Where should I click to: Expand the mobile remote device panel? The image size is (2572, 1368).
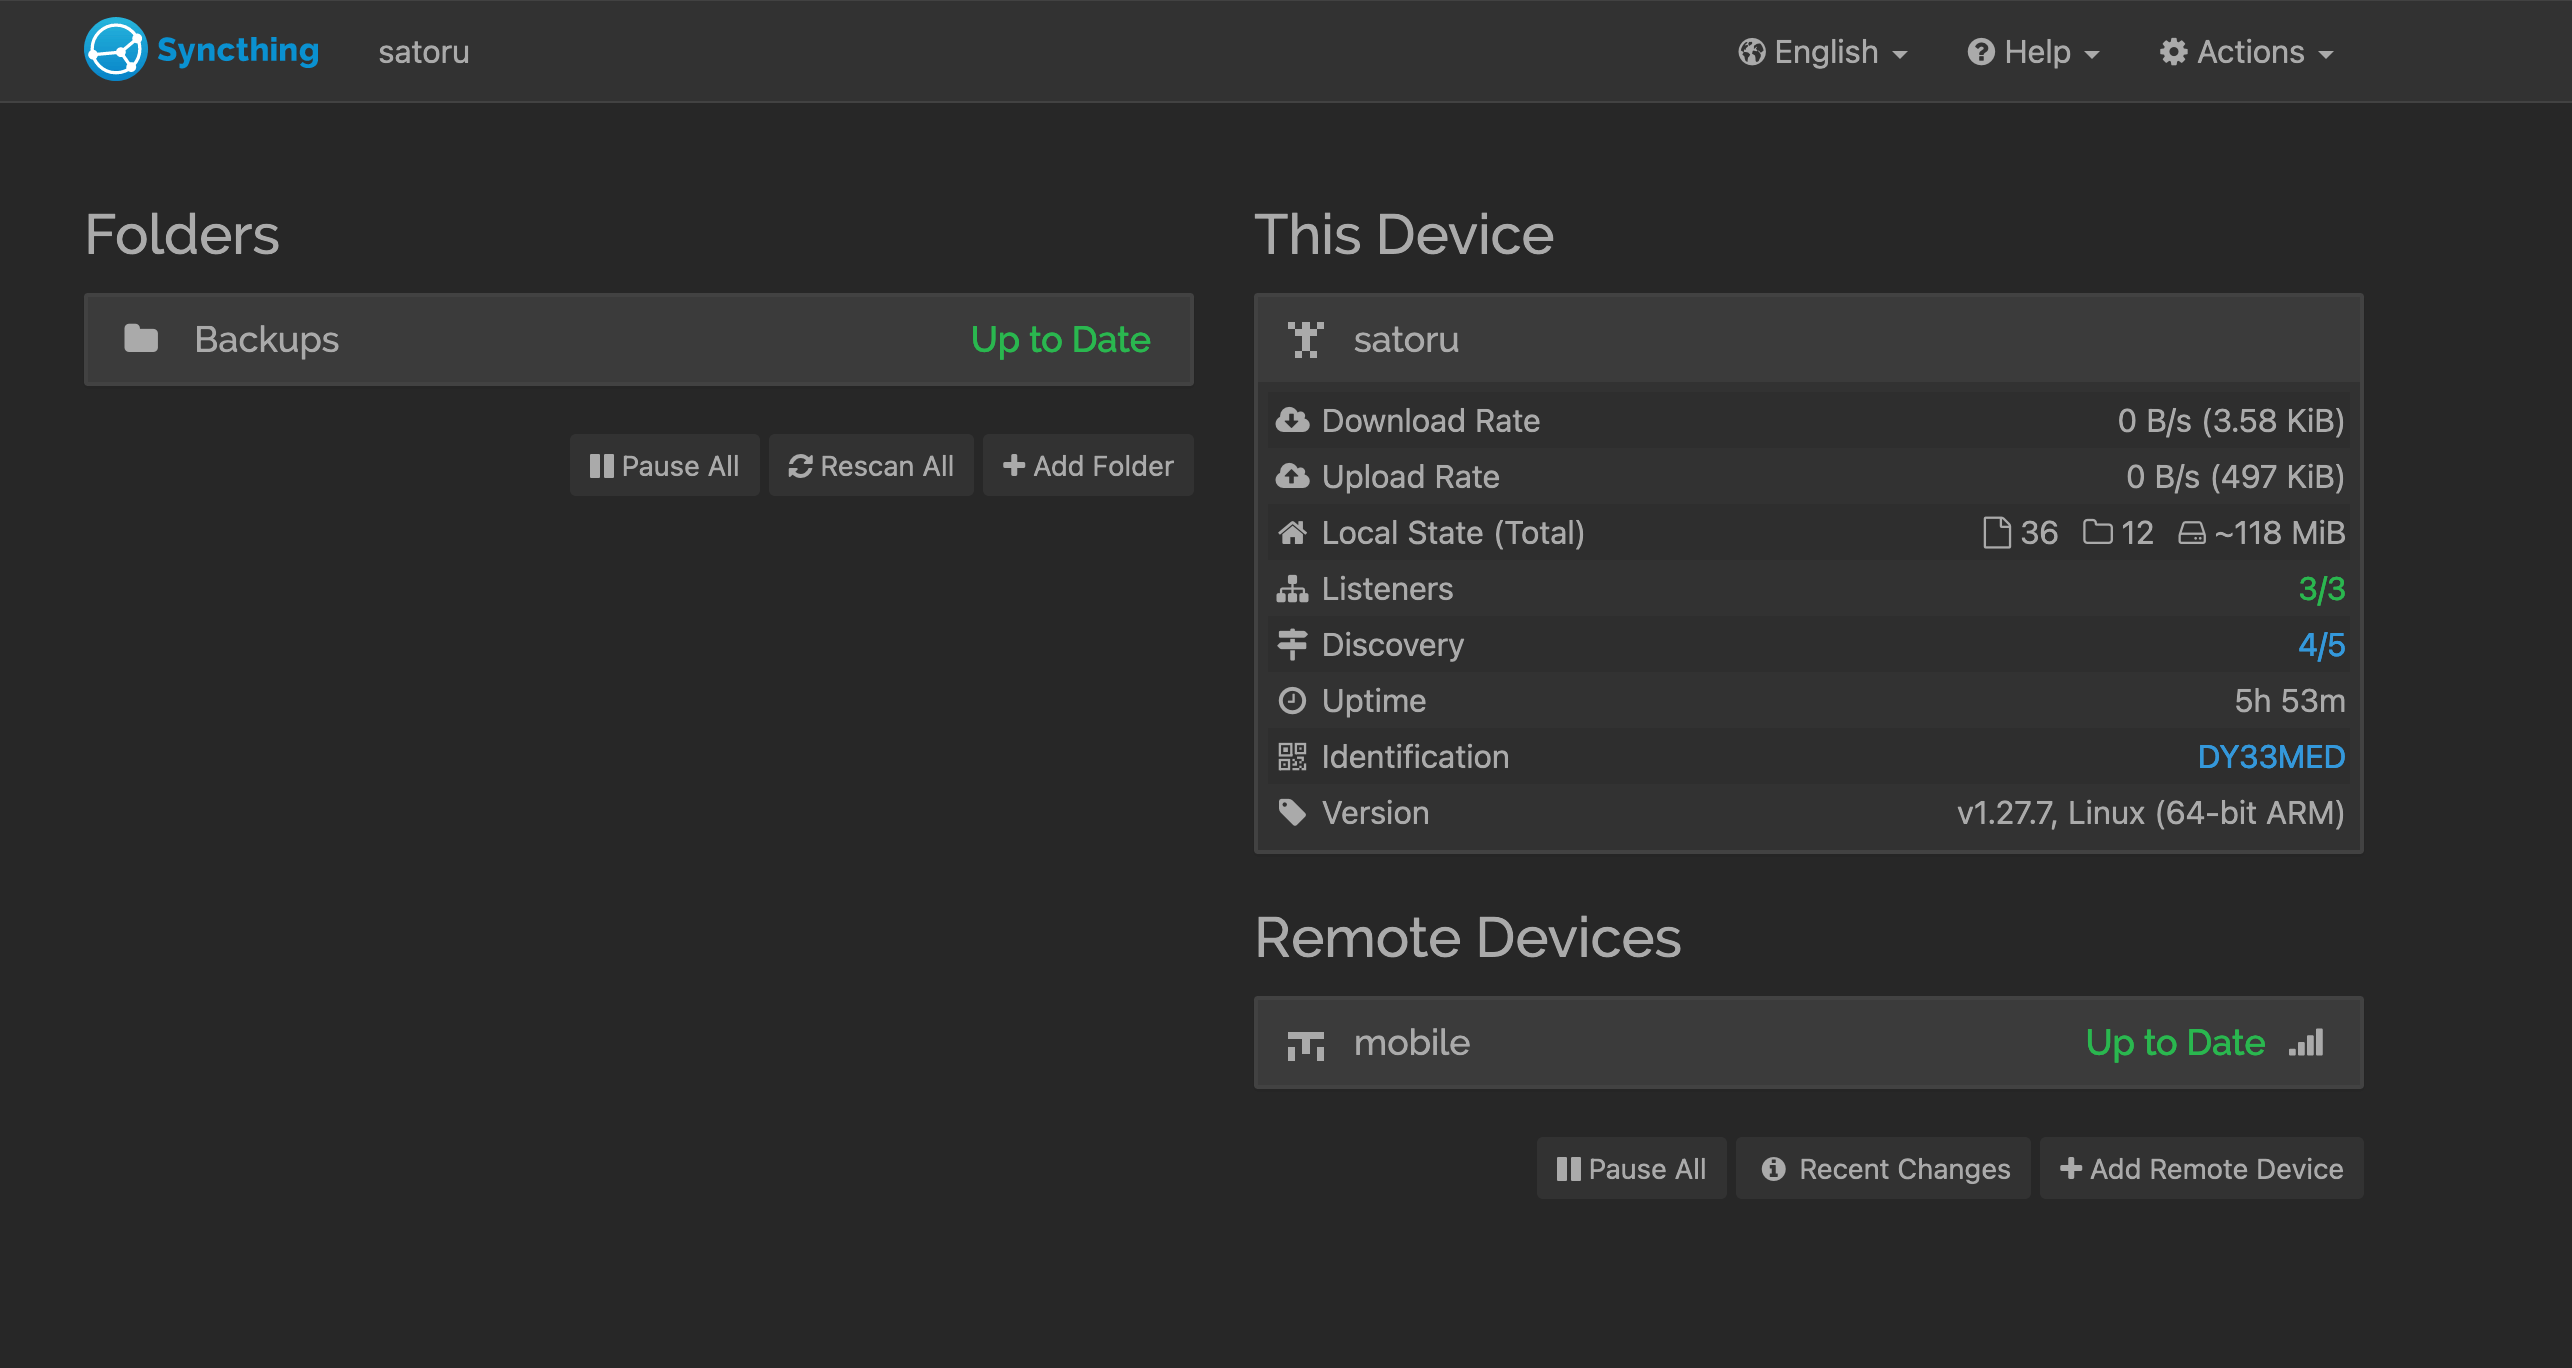1808,1043
